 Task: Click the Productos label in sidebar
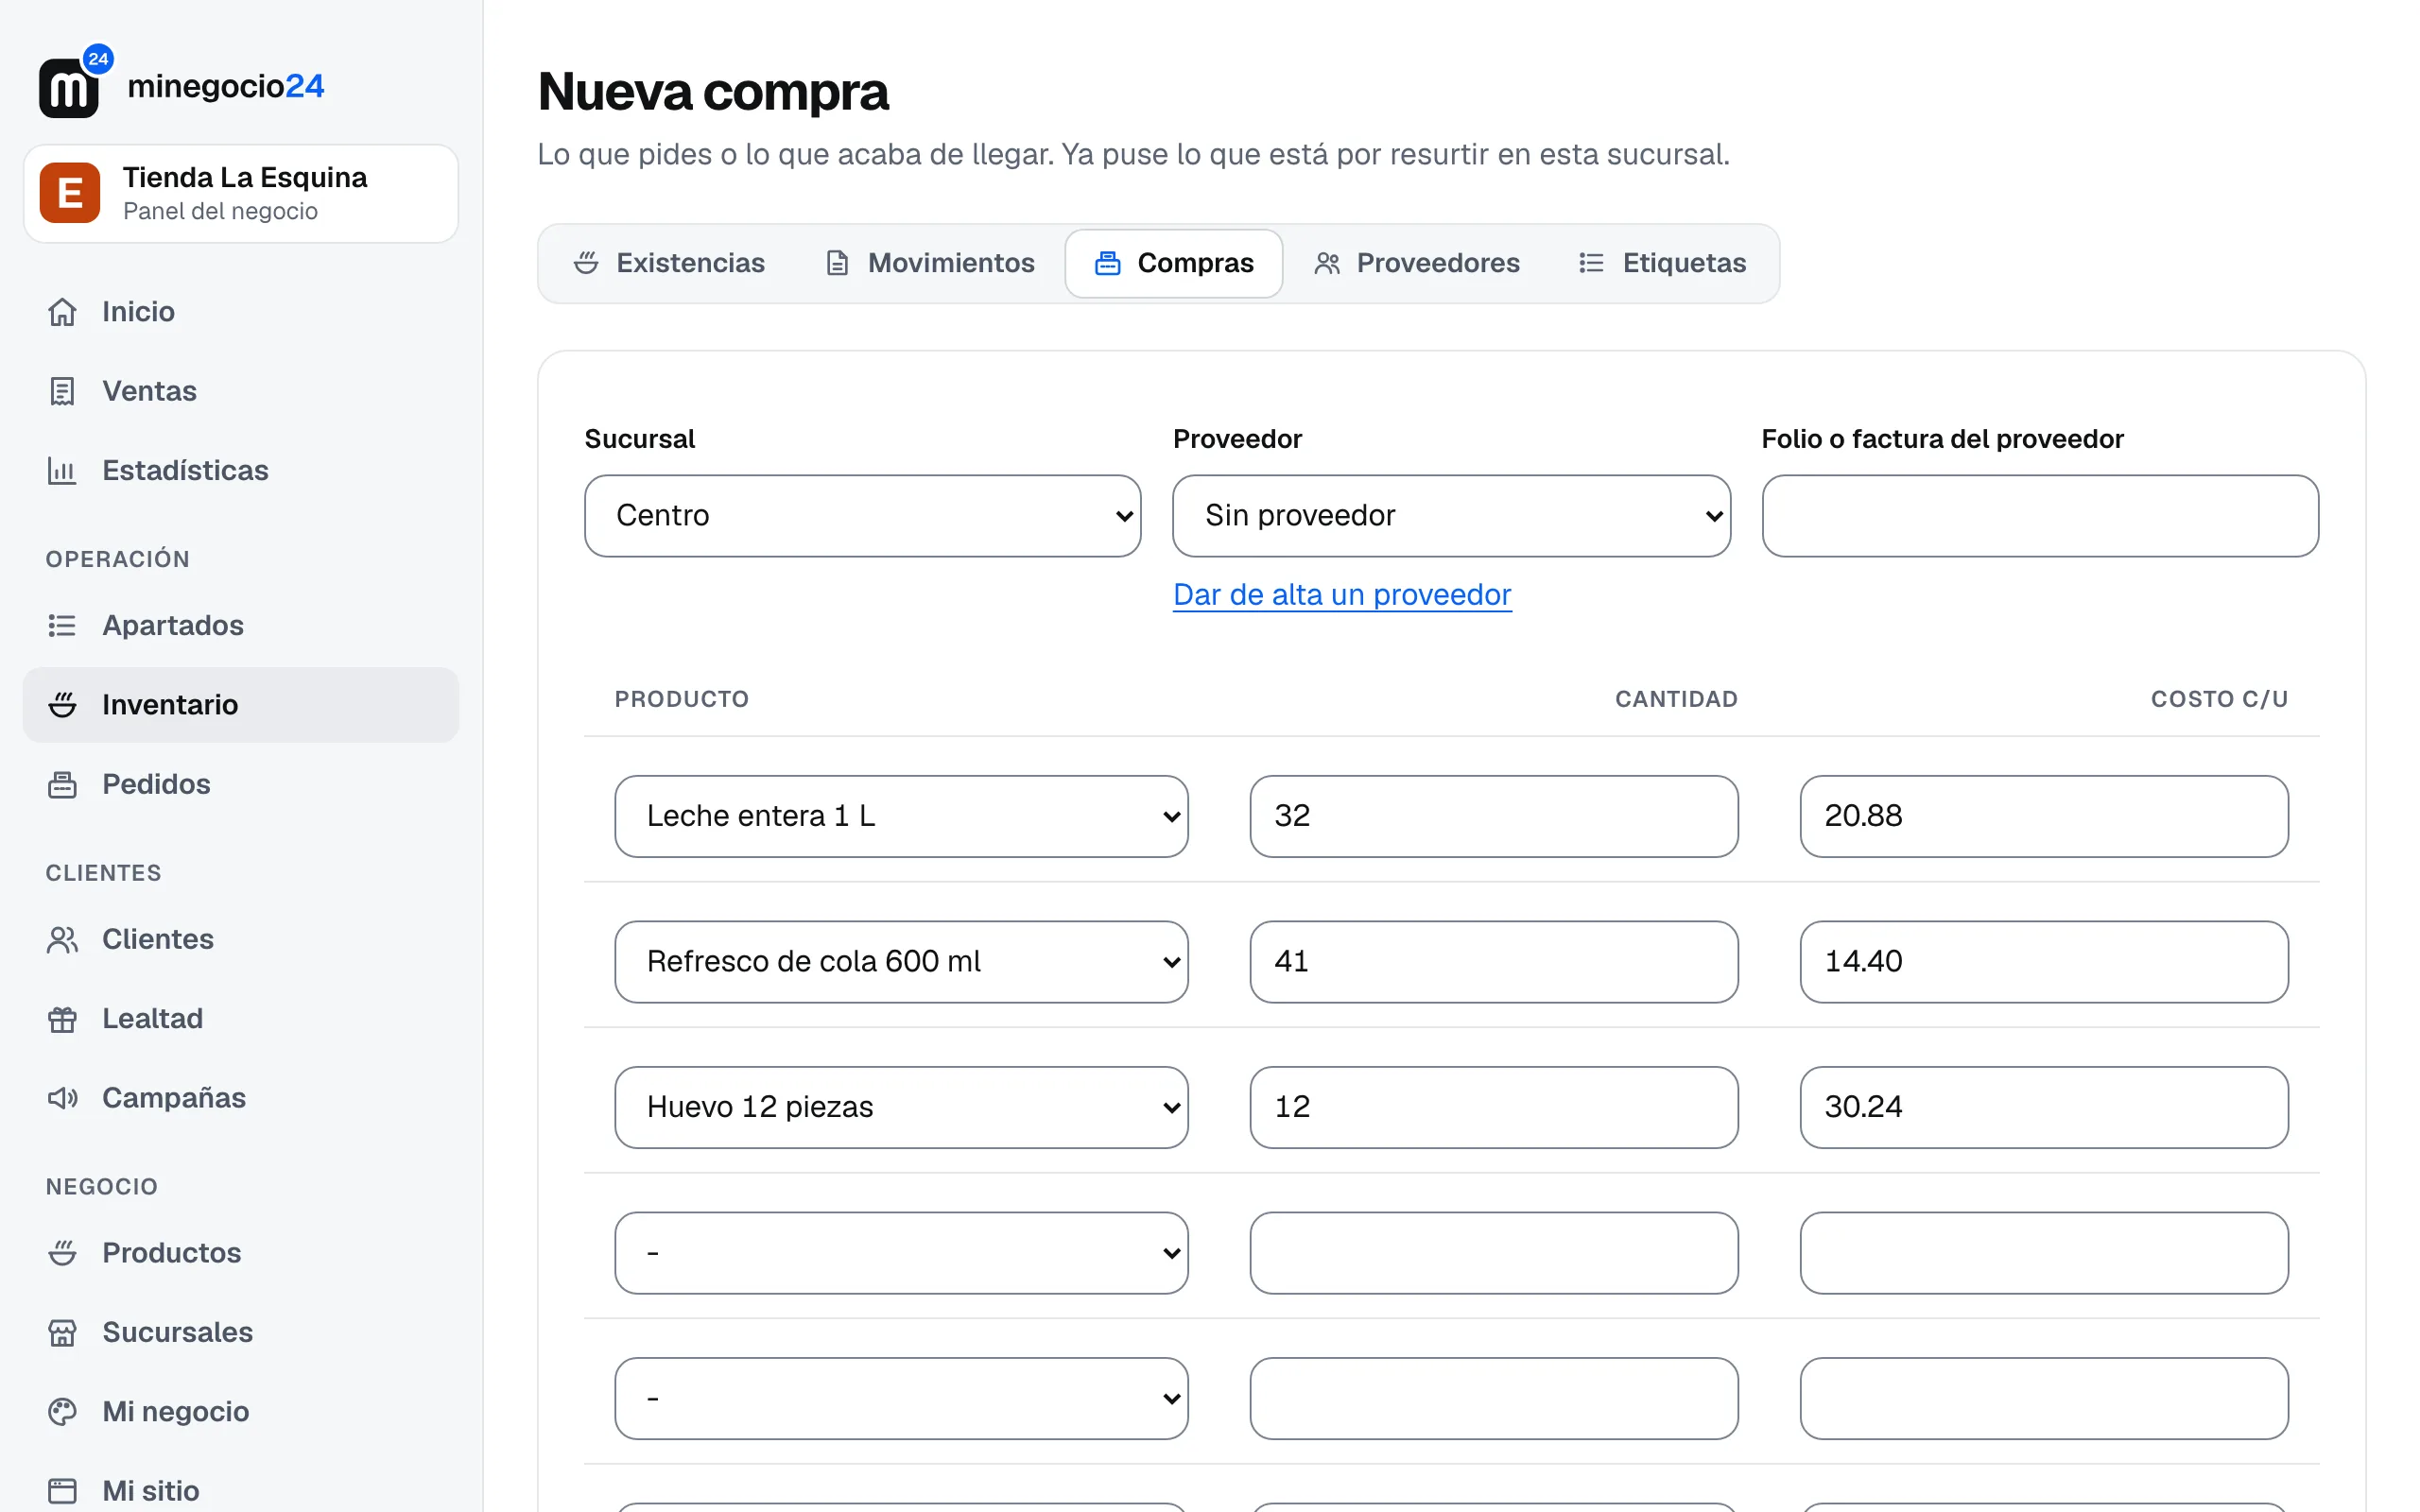coord(172,1253)
